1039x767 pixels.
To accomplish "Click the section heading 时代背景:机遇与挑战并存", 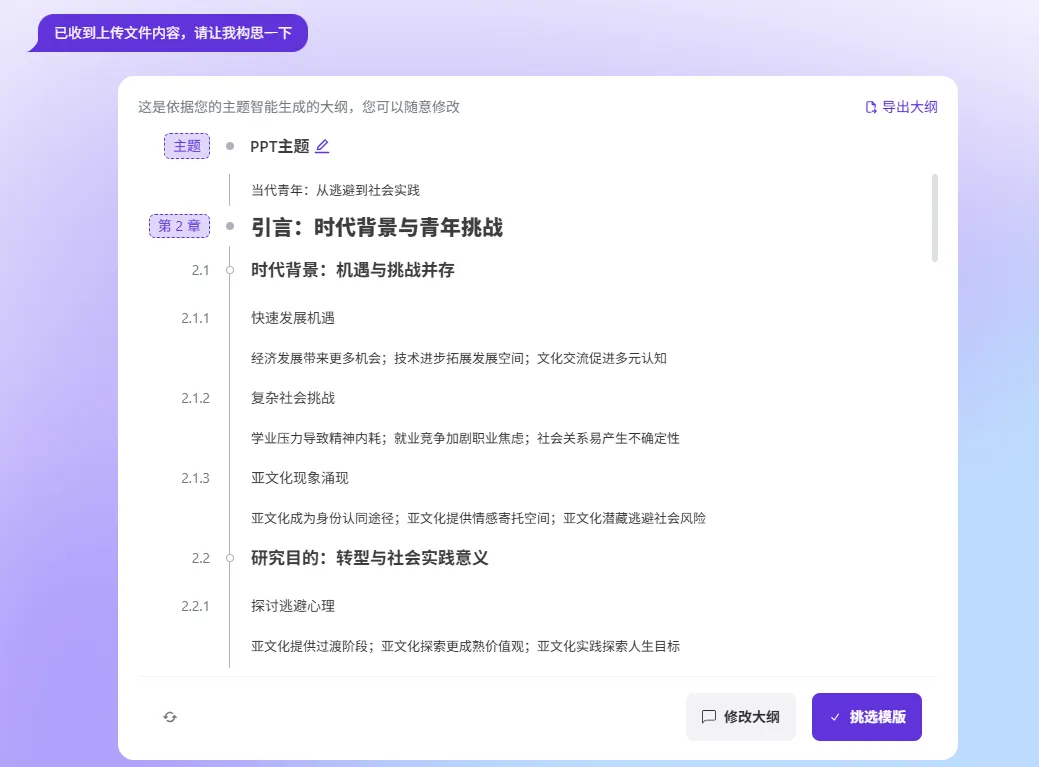I will point(353,270).
